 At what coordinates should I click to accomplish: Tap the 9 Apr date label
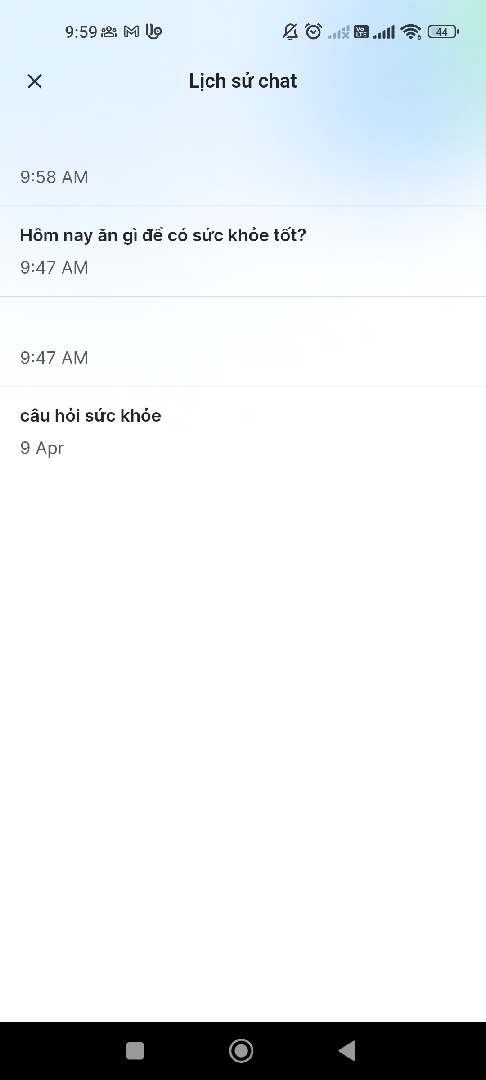(x=42, y=448)
